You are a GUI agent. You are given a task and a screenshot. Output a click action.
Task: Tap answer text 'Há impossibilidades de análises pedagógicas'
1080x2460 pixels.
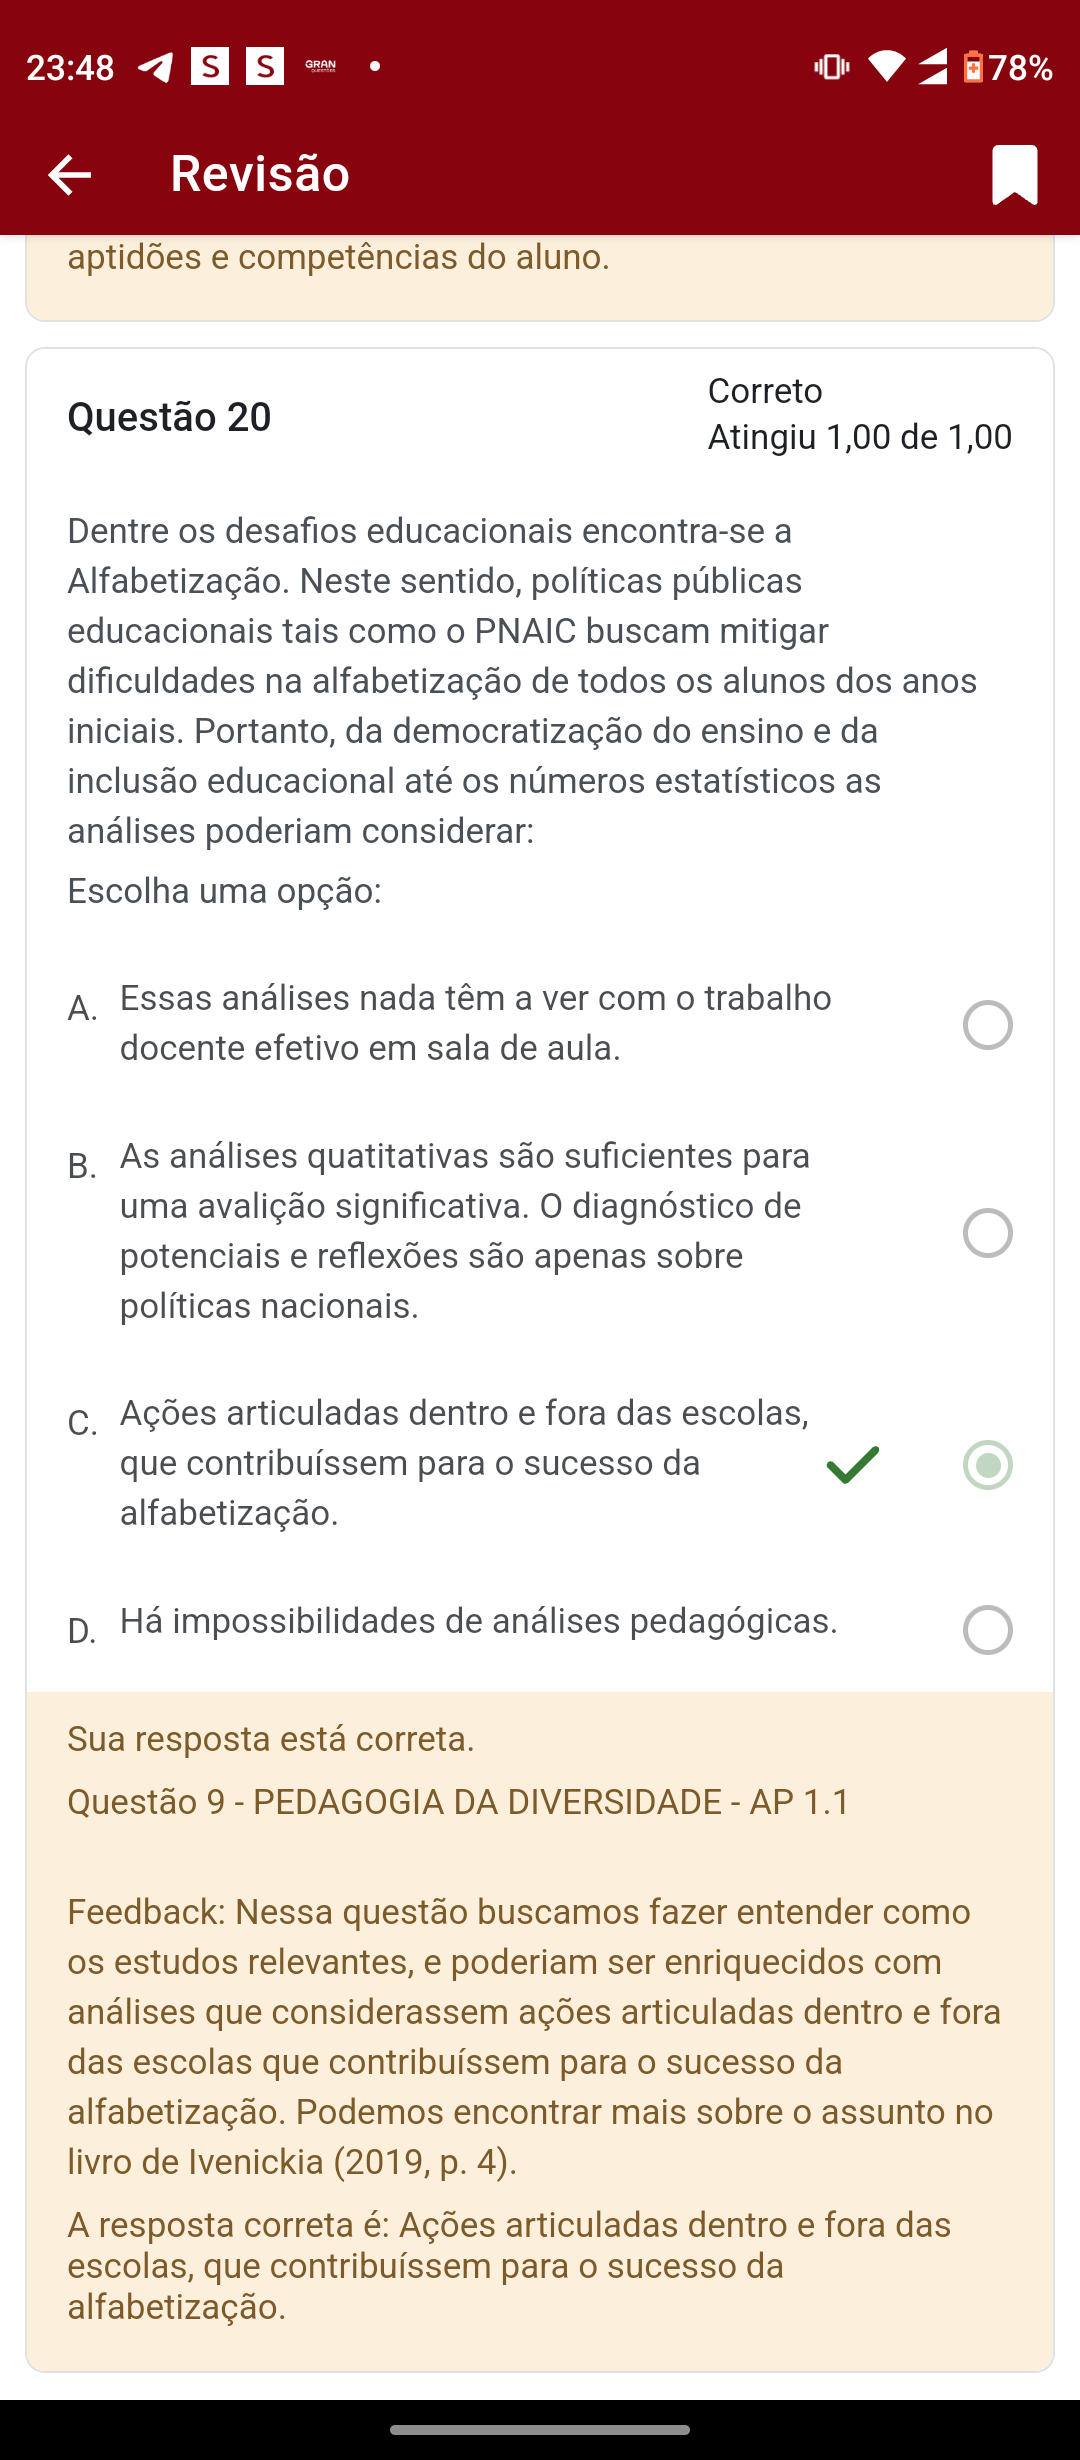[479, 1621]
